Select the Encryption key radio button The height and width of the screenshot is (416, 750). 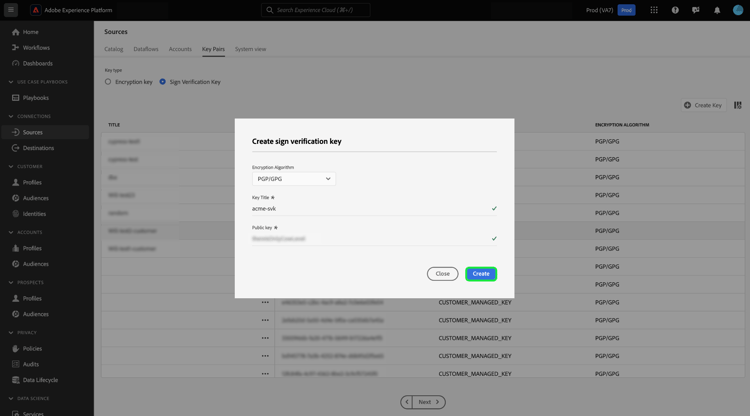[108, 82]
